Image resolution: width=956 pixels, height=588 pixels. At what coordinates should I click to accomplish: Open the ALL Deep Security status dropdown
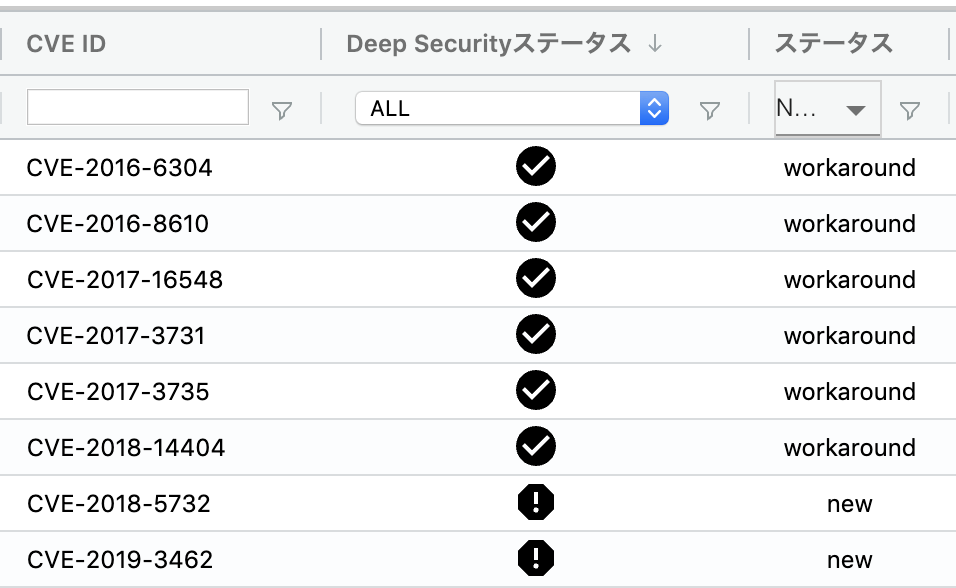[512, 109]
